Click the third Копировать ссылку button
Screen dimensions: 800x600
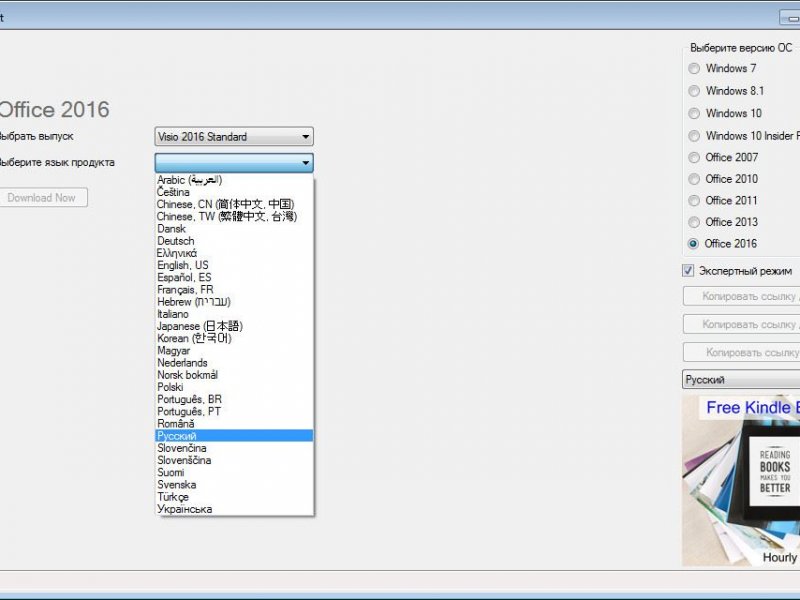[x=741, y=352]
